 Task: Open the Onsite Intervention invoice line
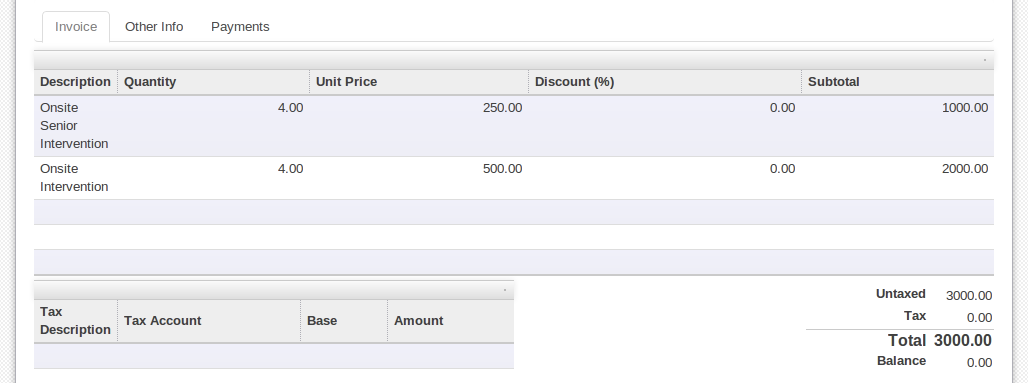pos(74,178)
